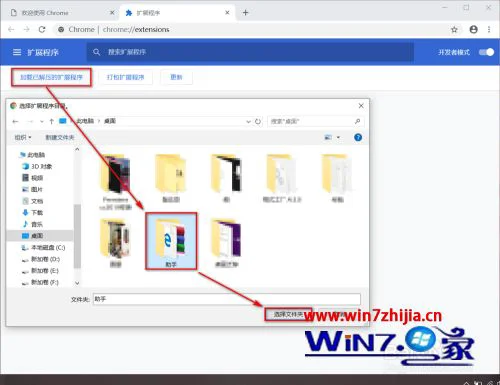Go back in the folder dialog
Screen dimensions: 500x385
[x=15, y=121]
